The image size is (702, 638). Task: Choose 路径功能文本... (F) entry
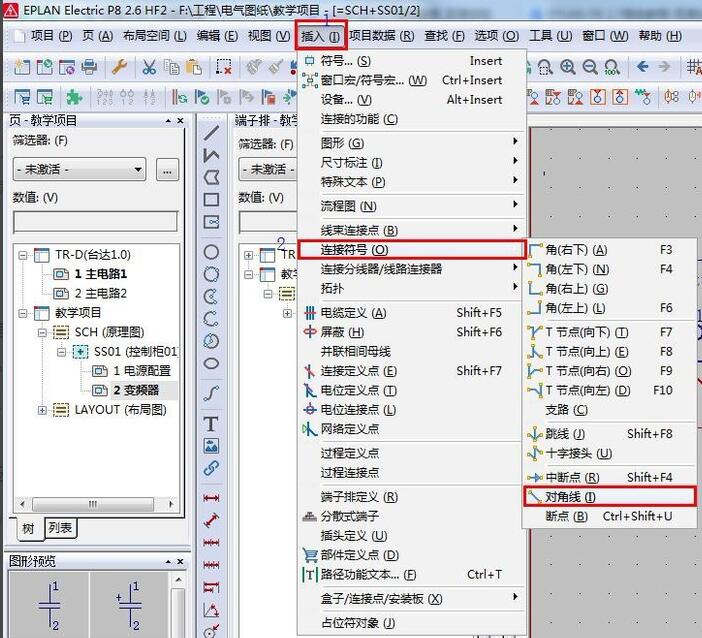tap(411, 574)
